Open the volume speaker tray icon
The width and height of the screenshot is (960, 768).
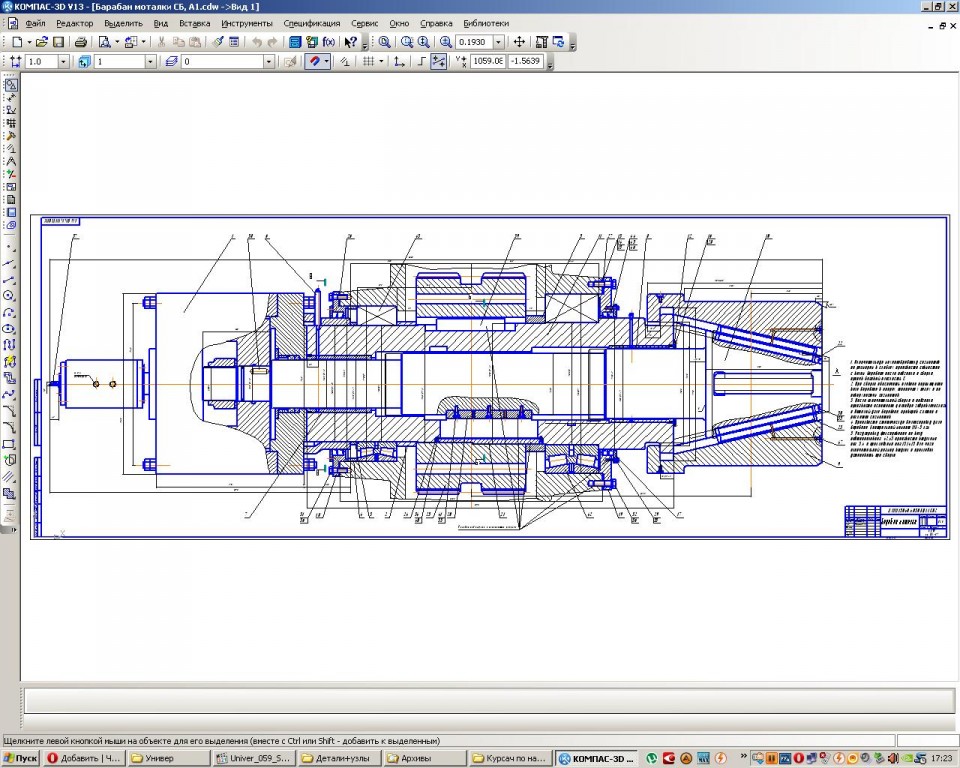click(x=893, y=758)
